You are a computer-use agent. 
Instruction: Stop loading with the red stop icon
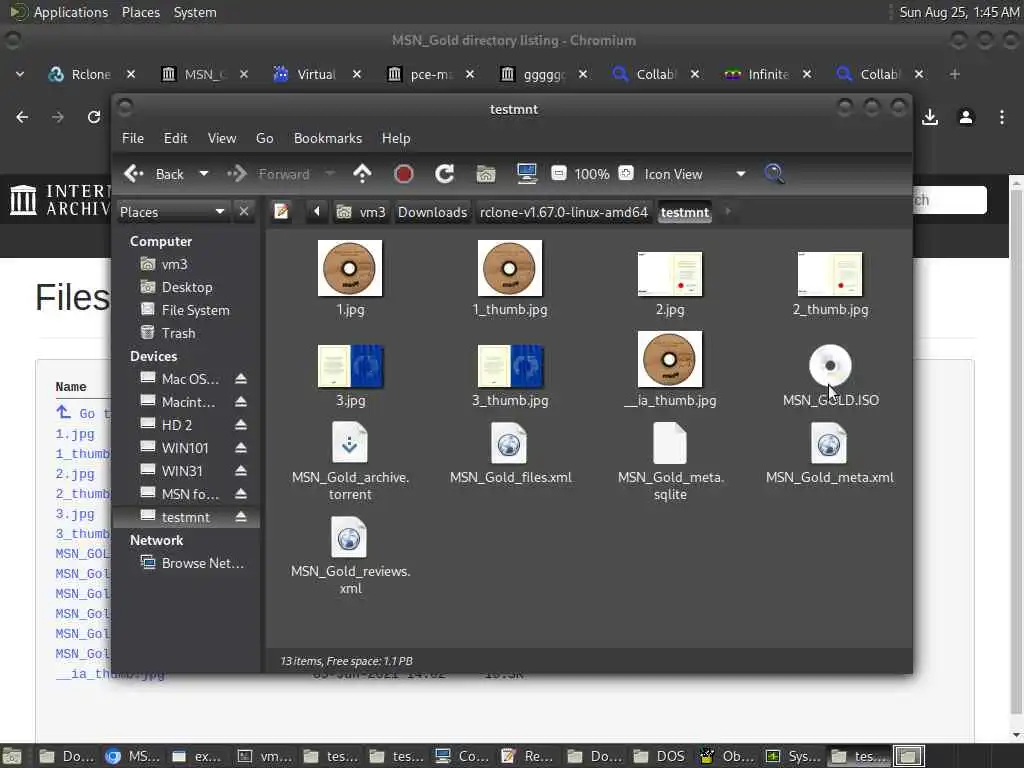point(404,174)
